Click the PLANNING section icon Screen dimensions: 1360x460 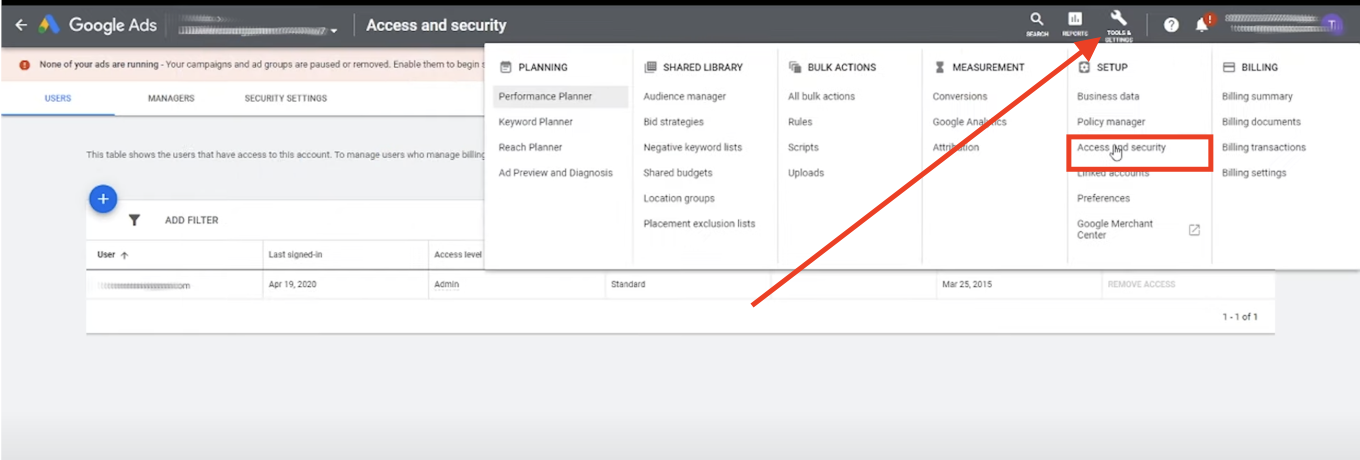[505, 67]
